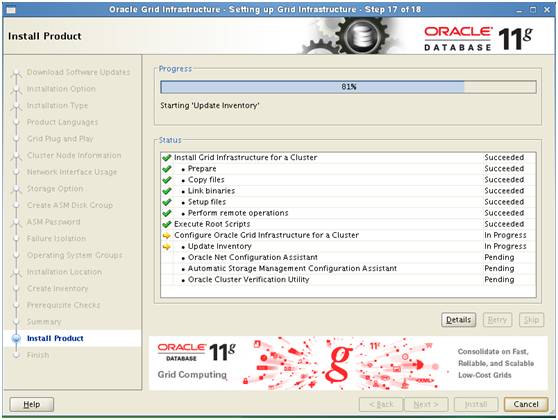Select Operating System Groups step
Screen dimensions: 558x420
click(75, 255)
